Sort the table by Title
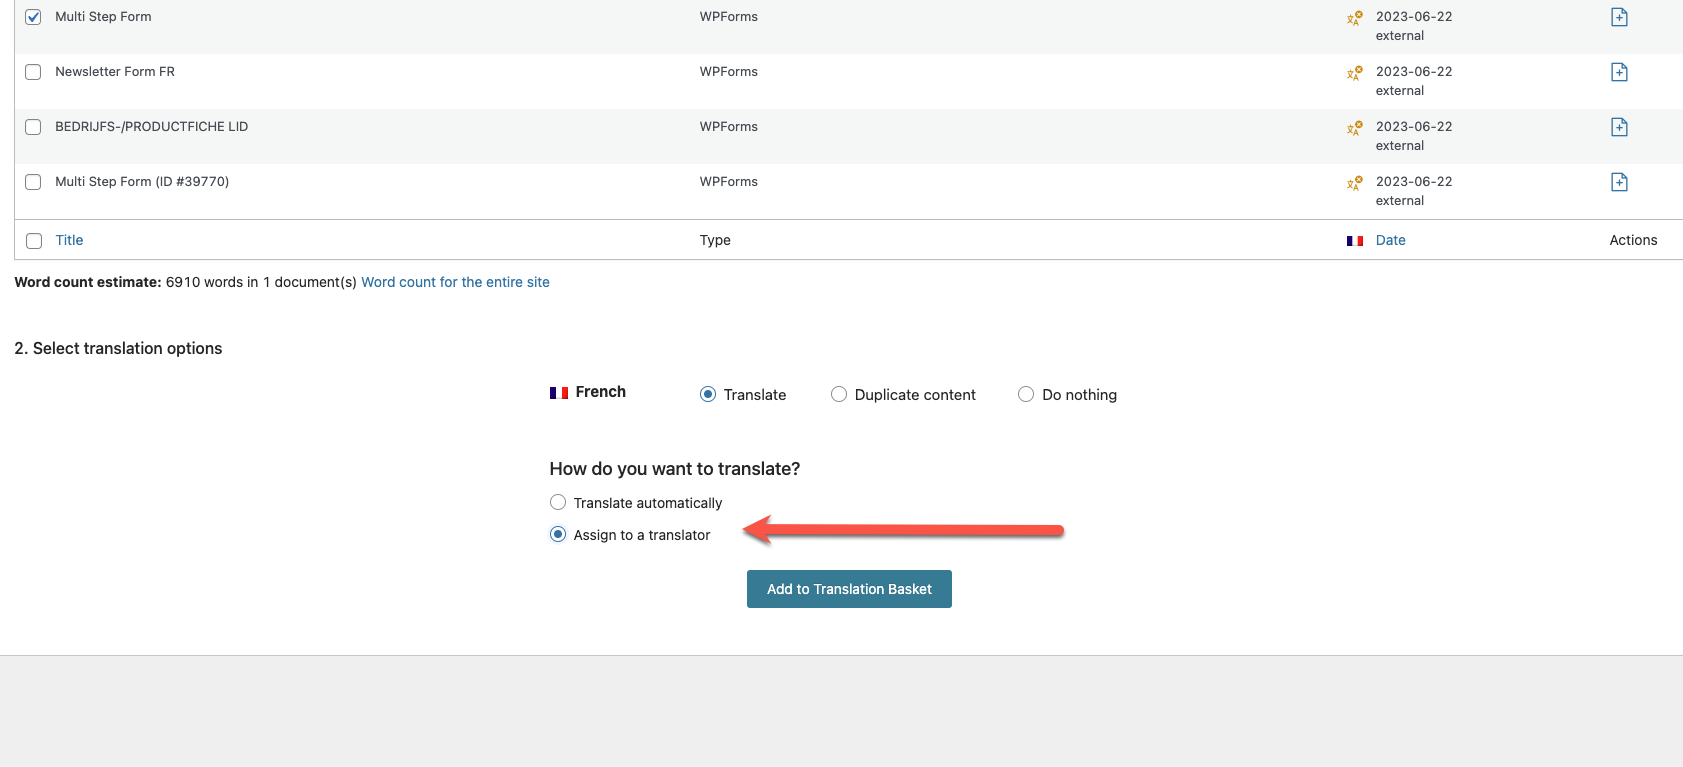1683x767 pixels. coord(69,240)
